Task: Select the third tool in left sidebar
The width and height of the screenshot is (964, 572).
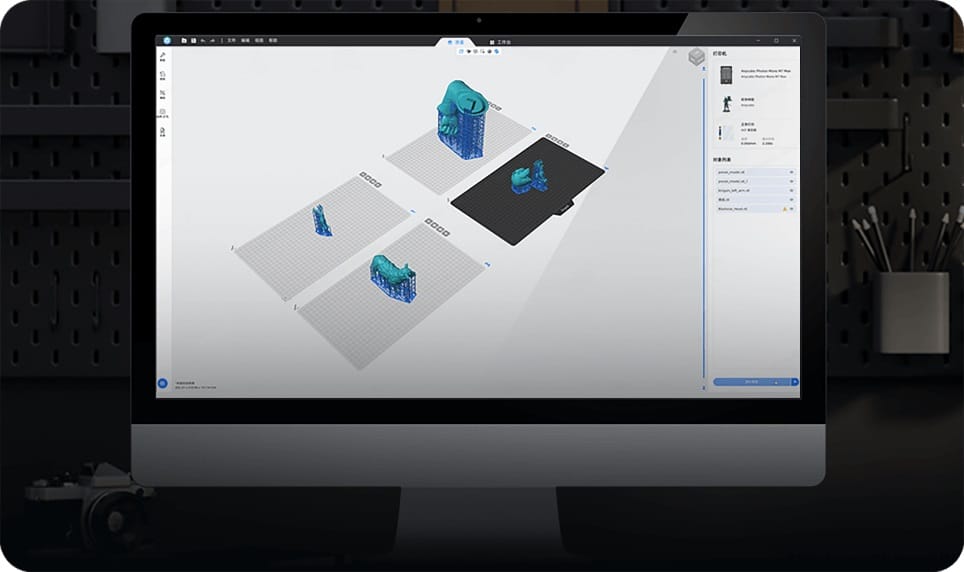Action: (x=162, y=95)
